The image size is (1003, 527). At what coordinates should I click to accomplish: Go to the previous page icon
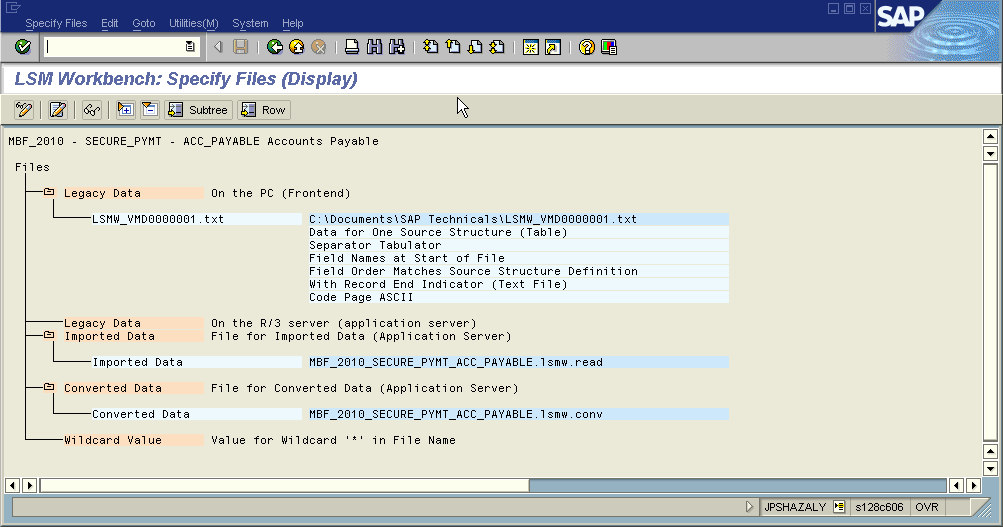[453, 47]
